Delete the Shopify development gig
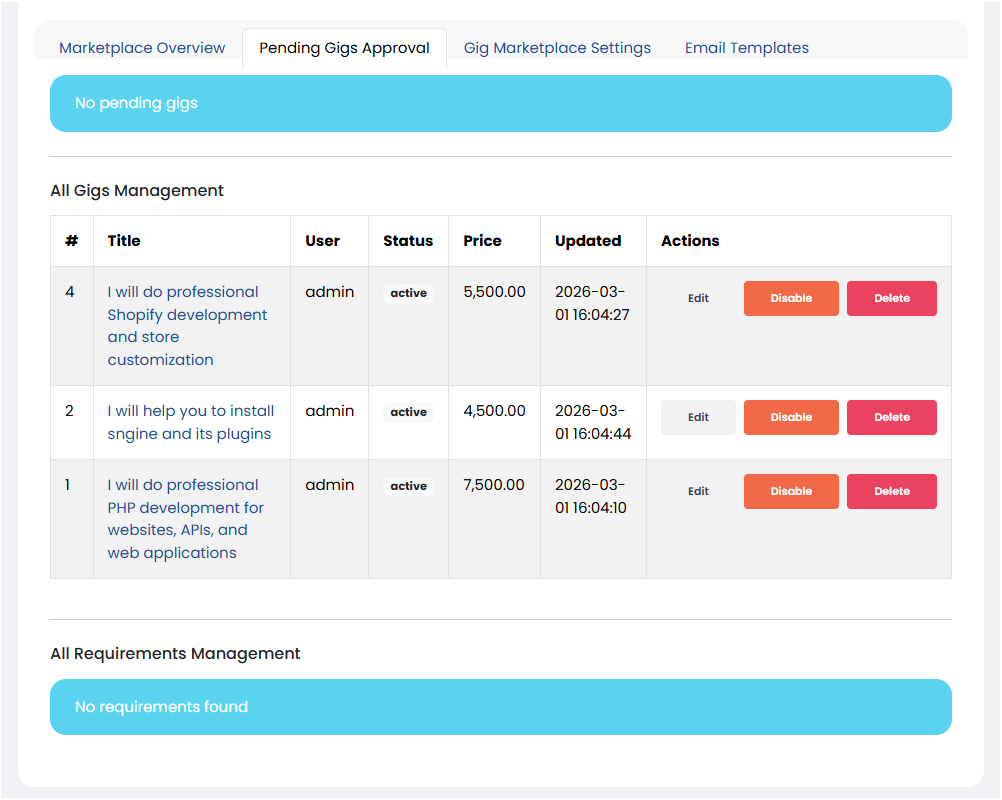Screen dimensions: 1002x800 tap(892, 298)
